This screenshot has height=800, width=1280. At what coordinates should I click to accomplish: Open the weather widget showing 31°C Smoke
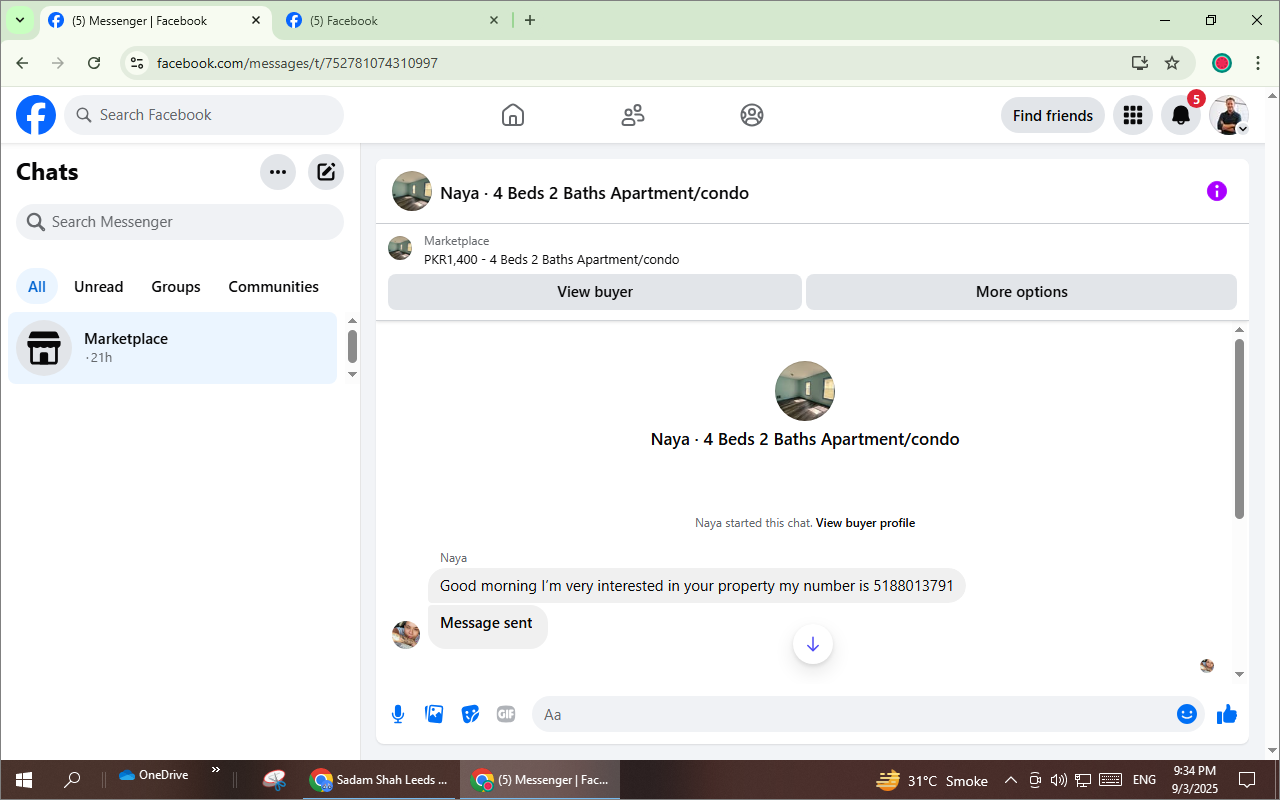point(932,780)
